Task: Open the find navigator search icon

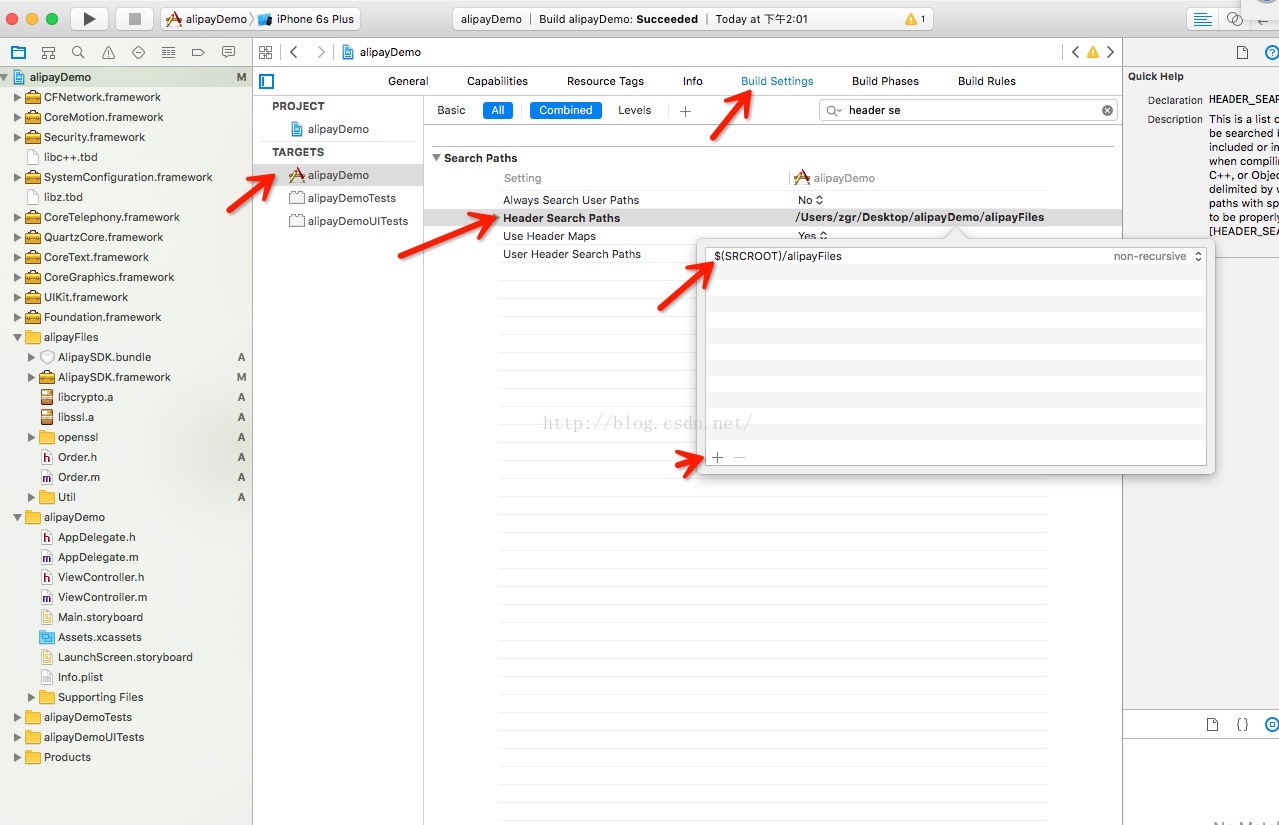Action: (x=78, y=52)
